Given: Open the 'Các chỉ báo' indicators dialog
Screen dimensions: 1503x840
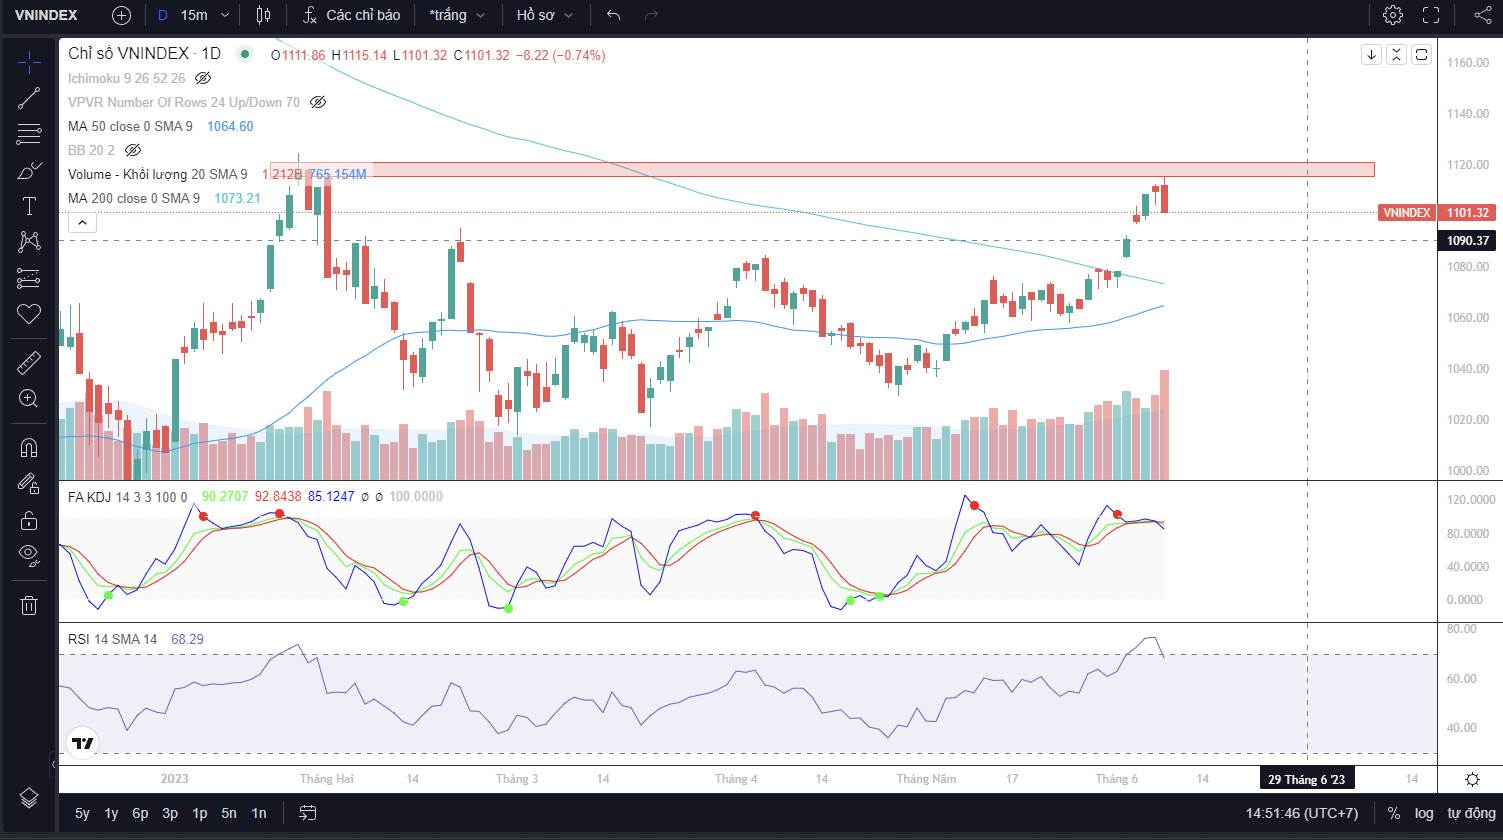Looking at the screenshot, I should (352, 15).
